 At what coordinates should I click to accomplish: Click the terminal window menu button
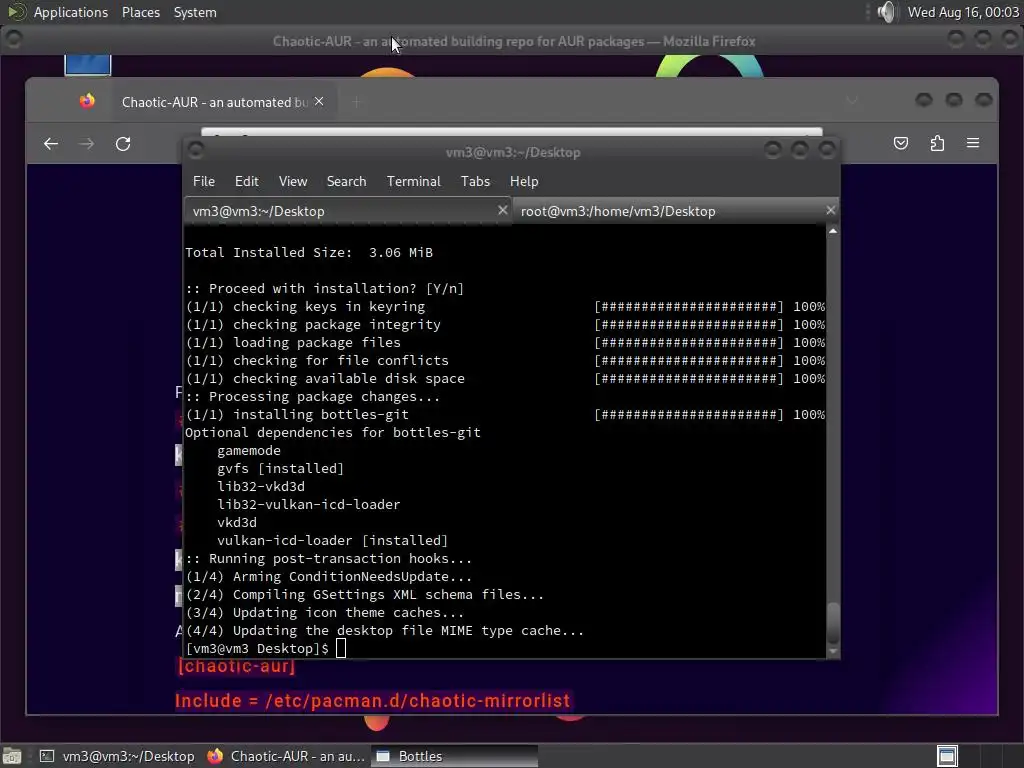coord(196,151)
